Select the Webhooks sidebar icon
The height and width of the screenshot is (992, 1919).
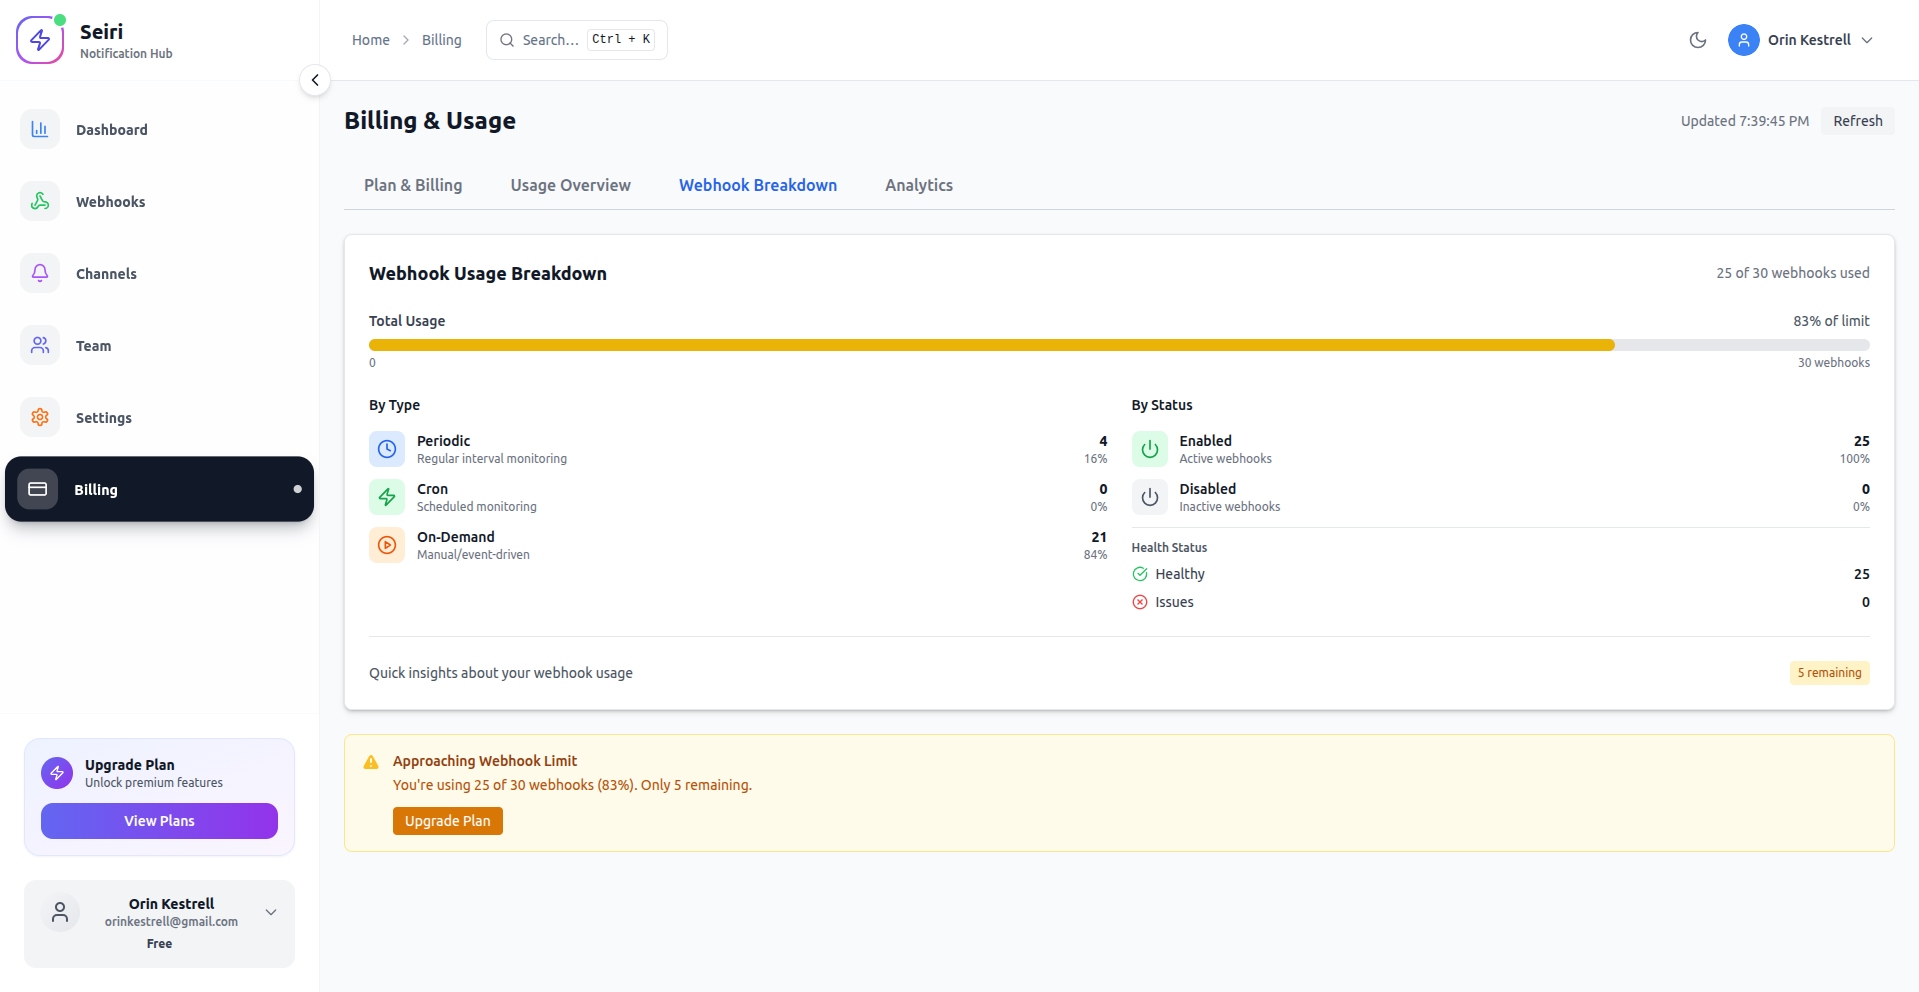tap(39, 201)
